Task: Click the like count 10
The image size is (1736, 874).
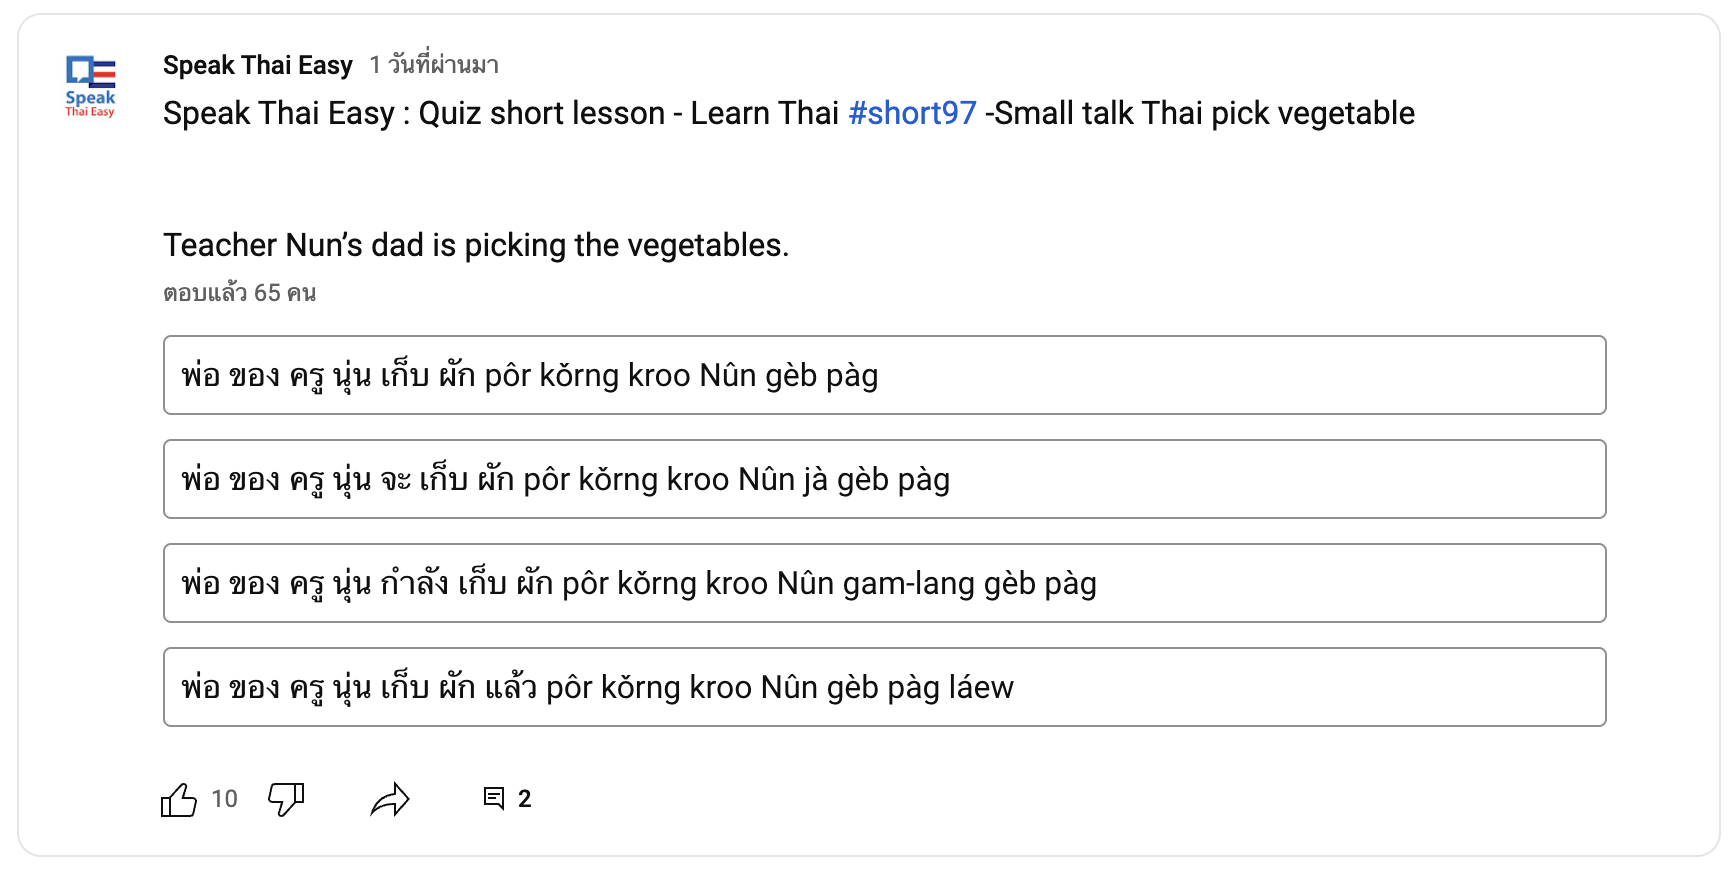Action: [224, 799]
